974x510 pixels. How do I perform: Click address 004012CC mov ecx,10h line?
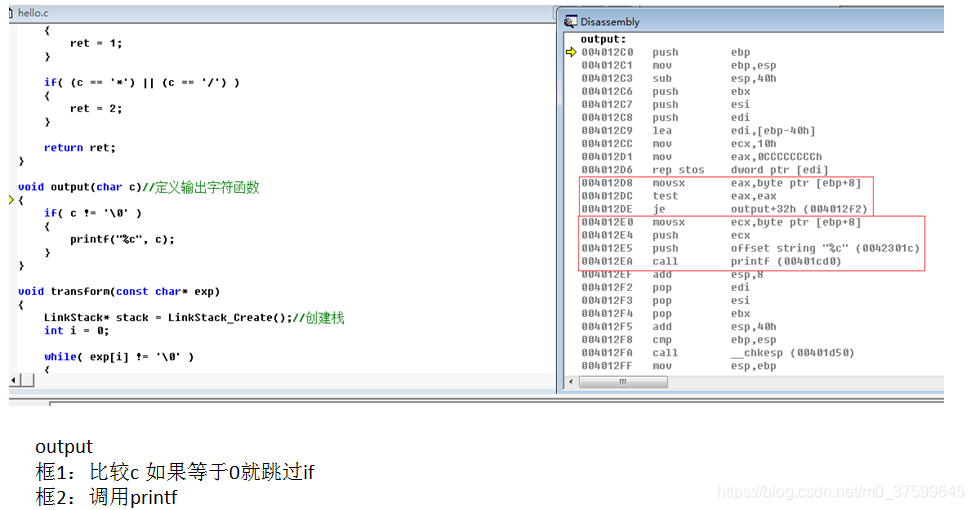(x=679, y=143)
